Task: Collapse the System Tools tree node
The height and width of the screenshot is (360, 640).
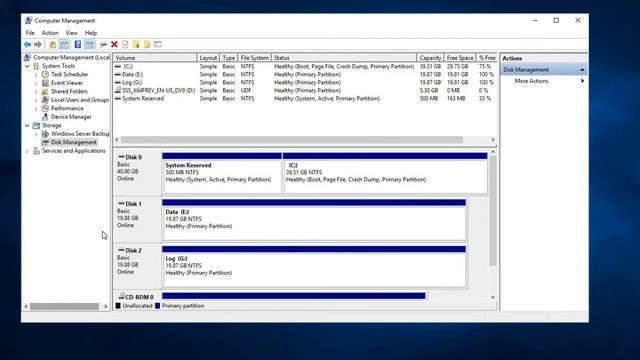Action: 27,66
